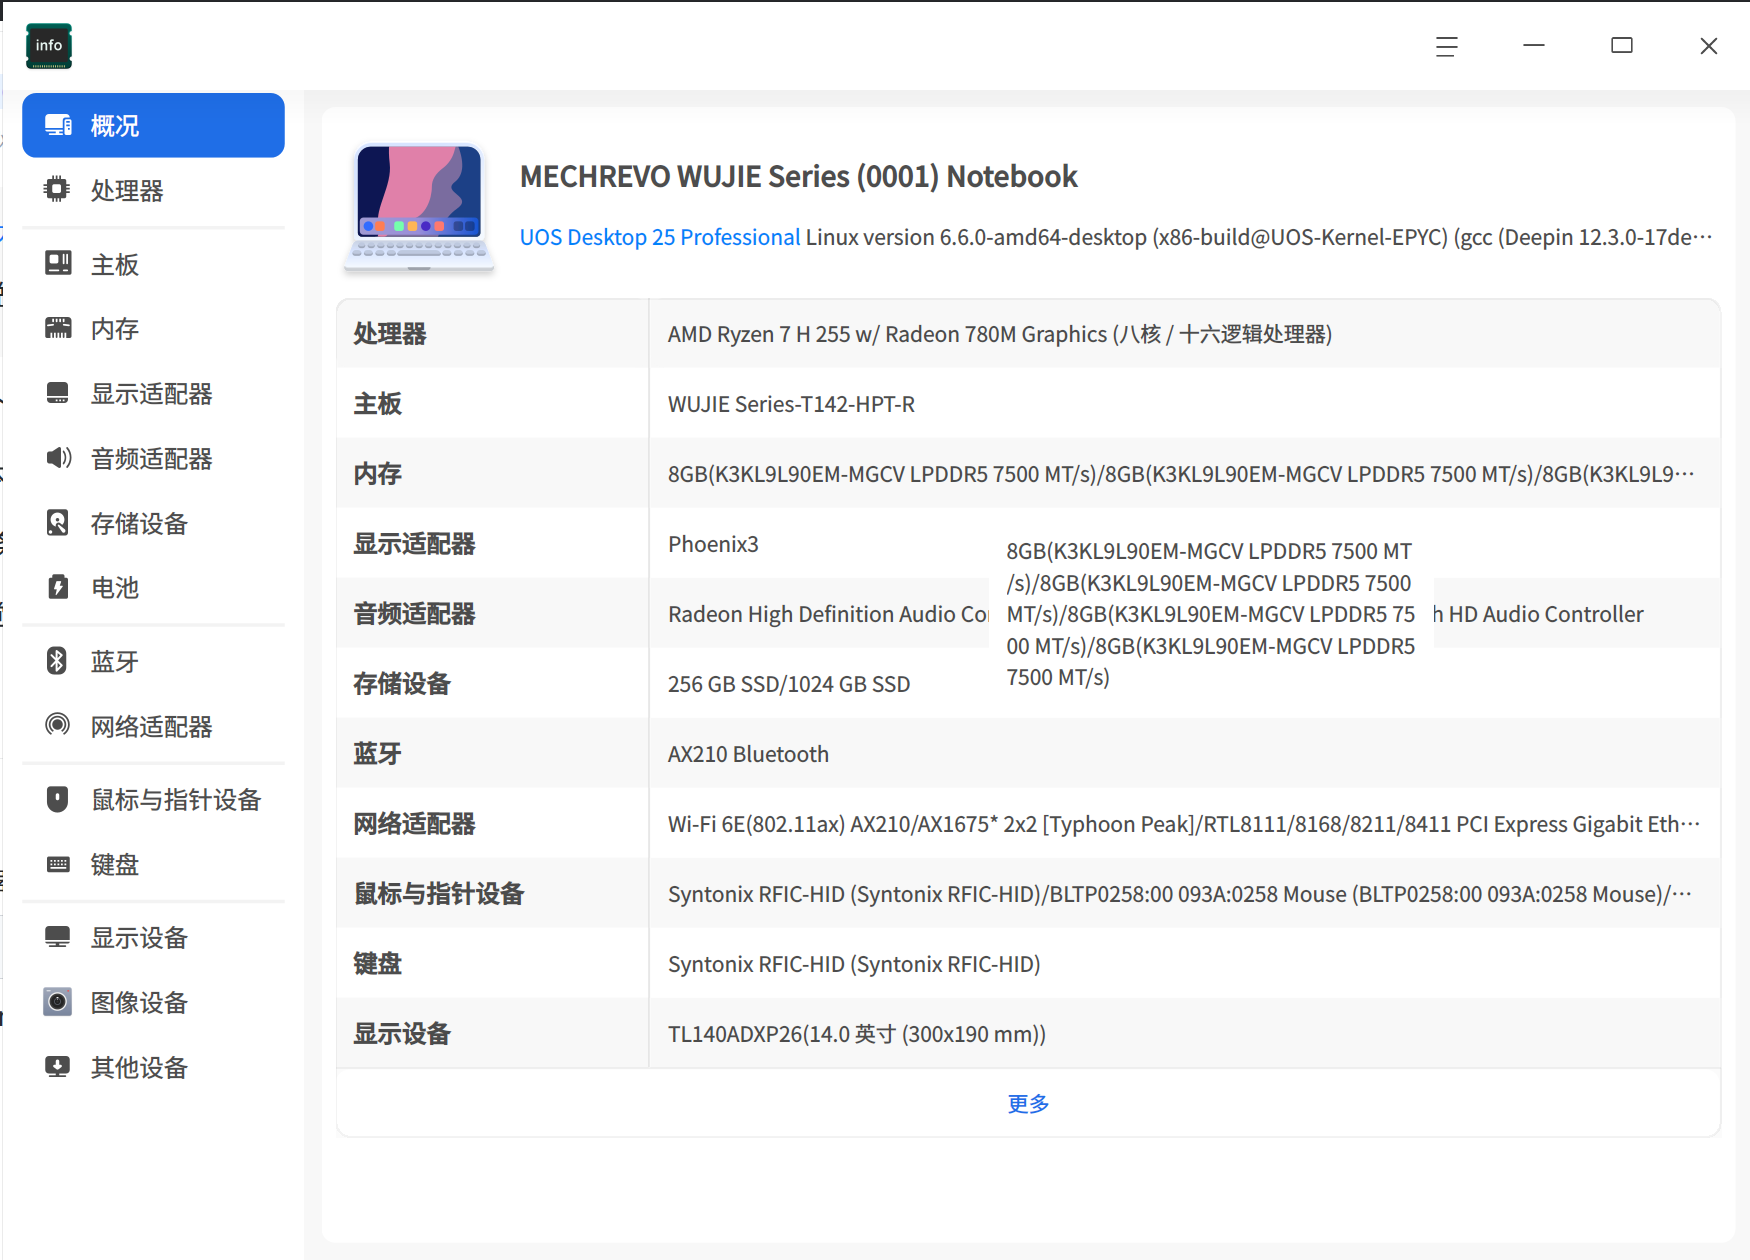Viewport: 1750px width, 1260px height.
Task: Select the 键盘 row Syntonix RFIC-HID value
Action: pyautogui.click(x=854, y=964)
